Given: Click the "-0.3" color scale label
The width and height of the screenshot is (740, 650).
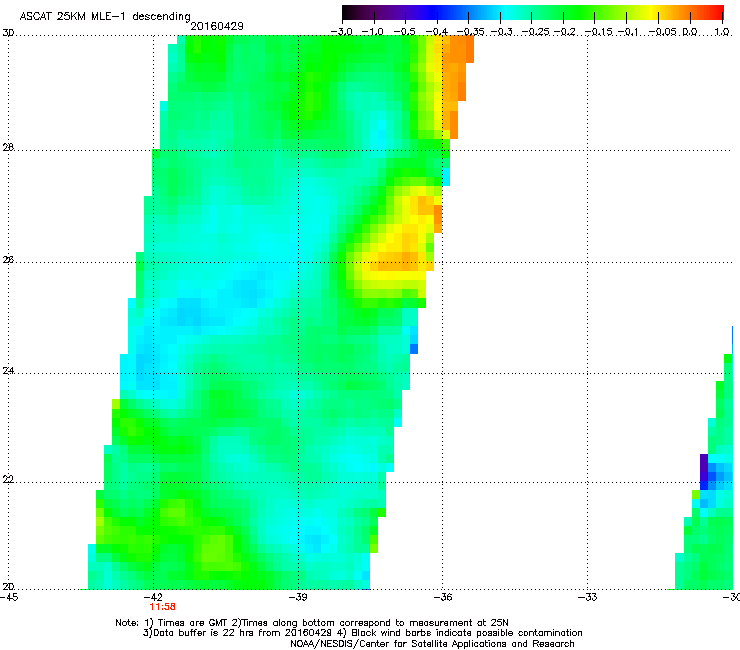Looking at the screenshot, I should 501,32.
